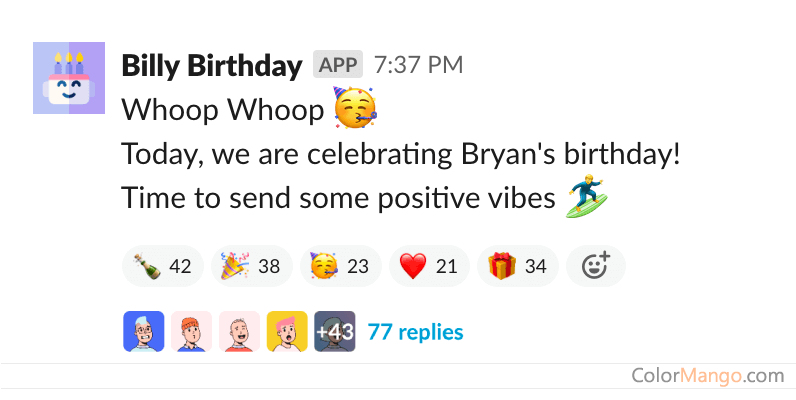The image size is (796, 400).
Task: Toggle the red heart reaction with 21
Action: 428,266
